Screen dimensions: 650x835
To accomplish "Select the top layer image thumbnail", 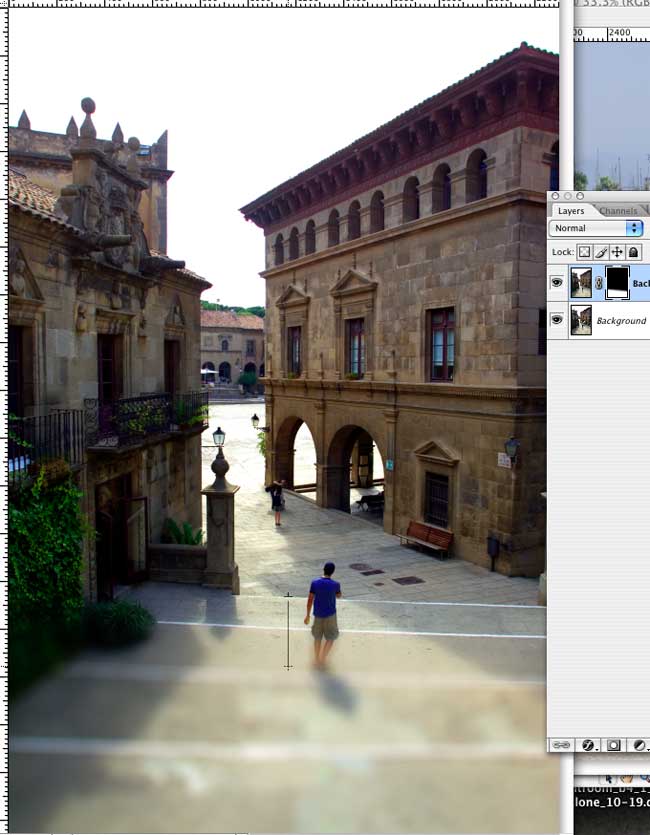I will pyautogui.click(x=581, y=282).
